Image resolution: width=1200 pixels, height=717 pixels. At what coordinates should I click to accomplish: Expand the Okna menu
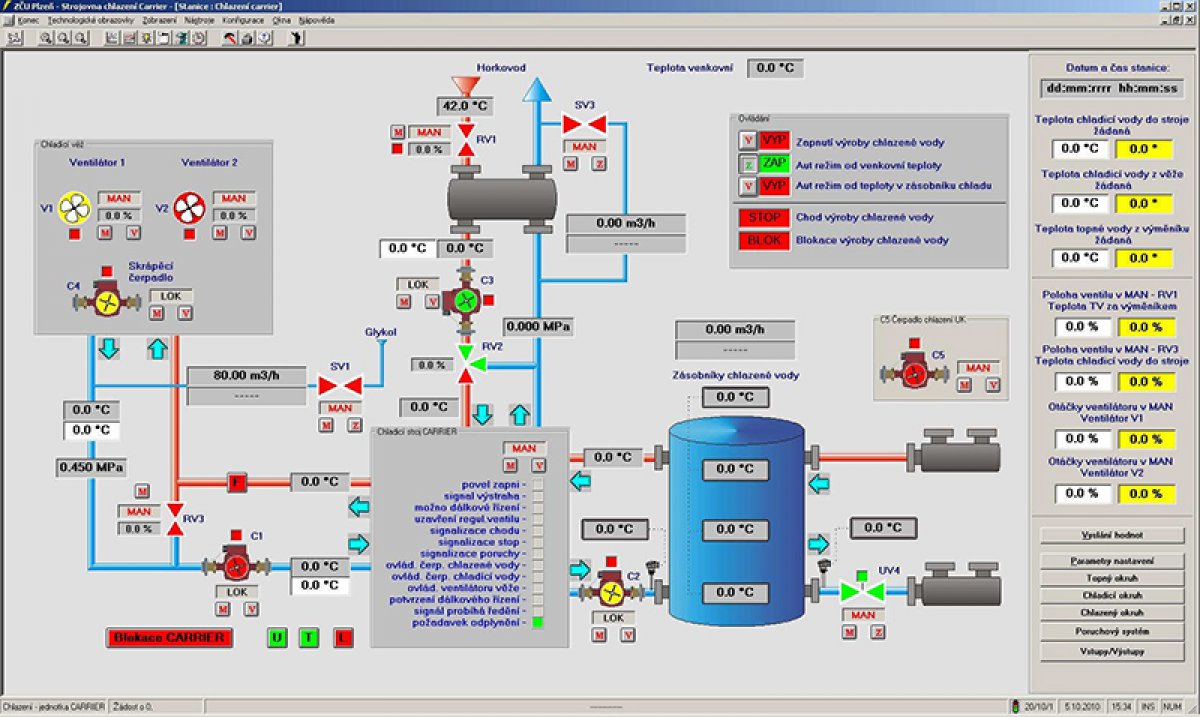click(281, 19)
